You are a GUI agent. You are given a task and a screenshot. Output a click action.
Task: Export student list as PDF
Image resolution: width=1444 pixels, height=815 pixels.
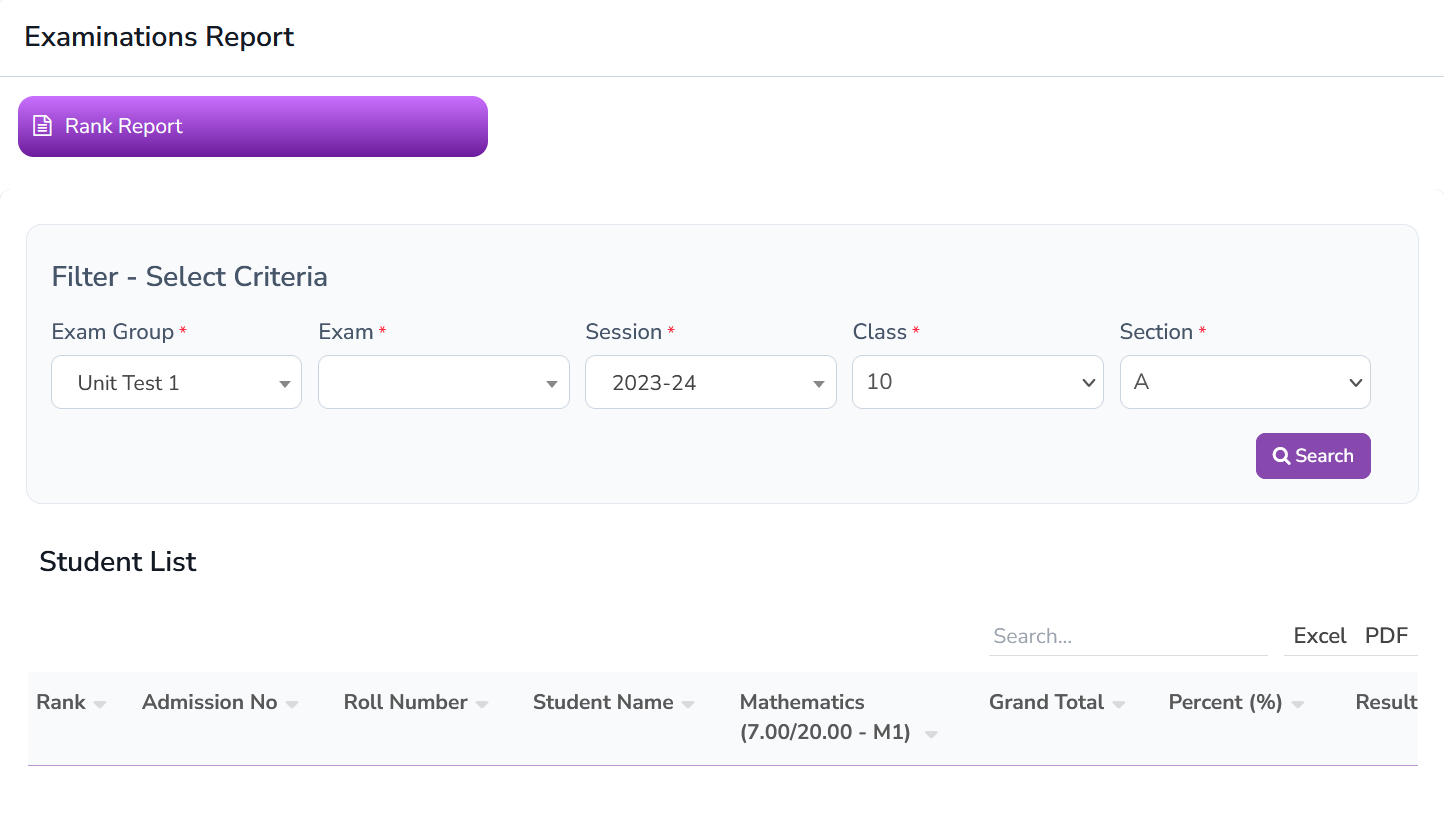point(1386,636)
